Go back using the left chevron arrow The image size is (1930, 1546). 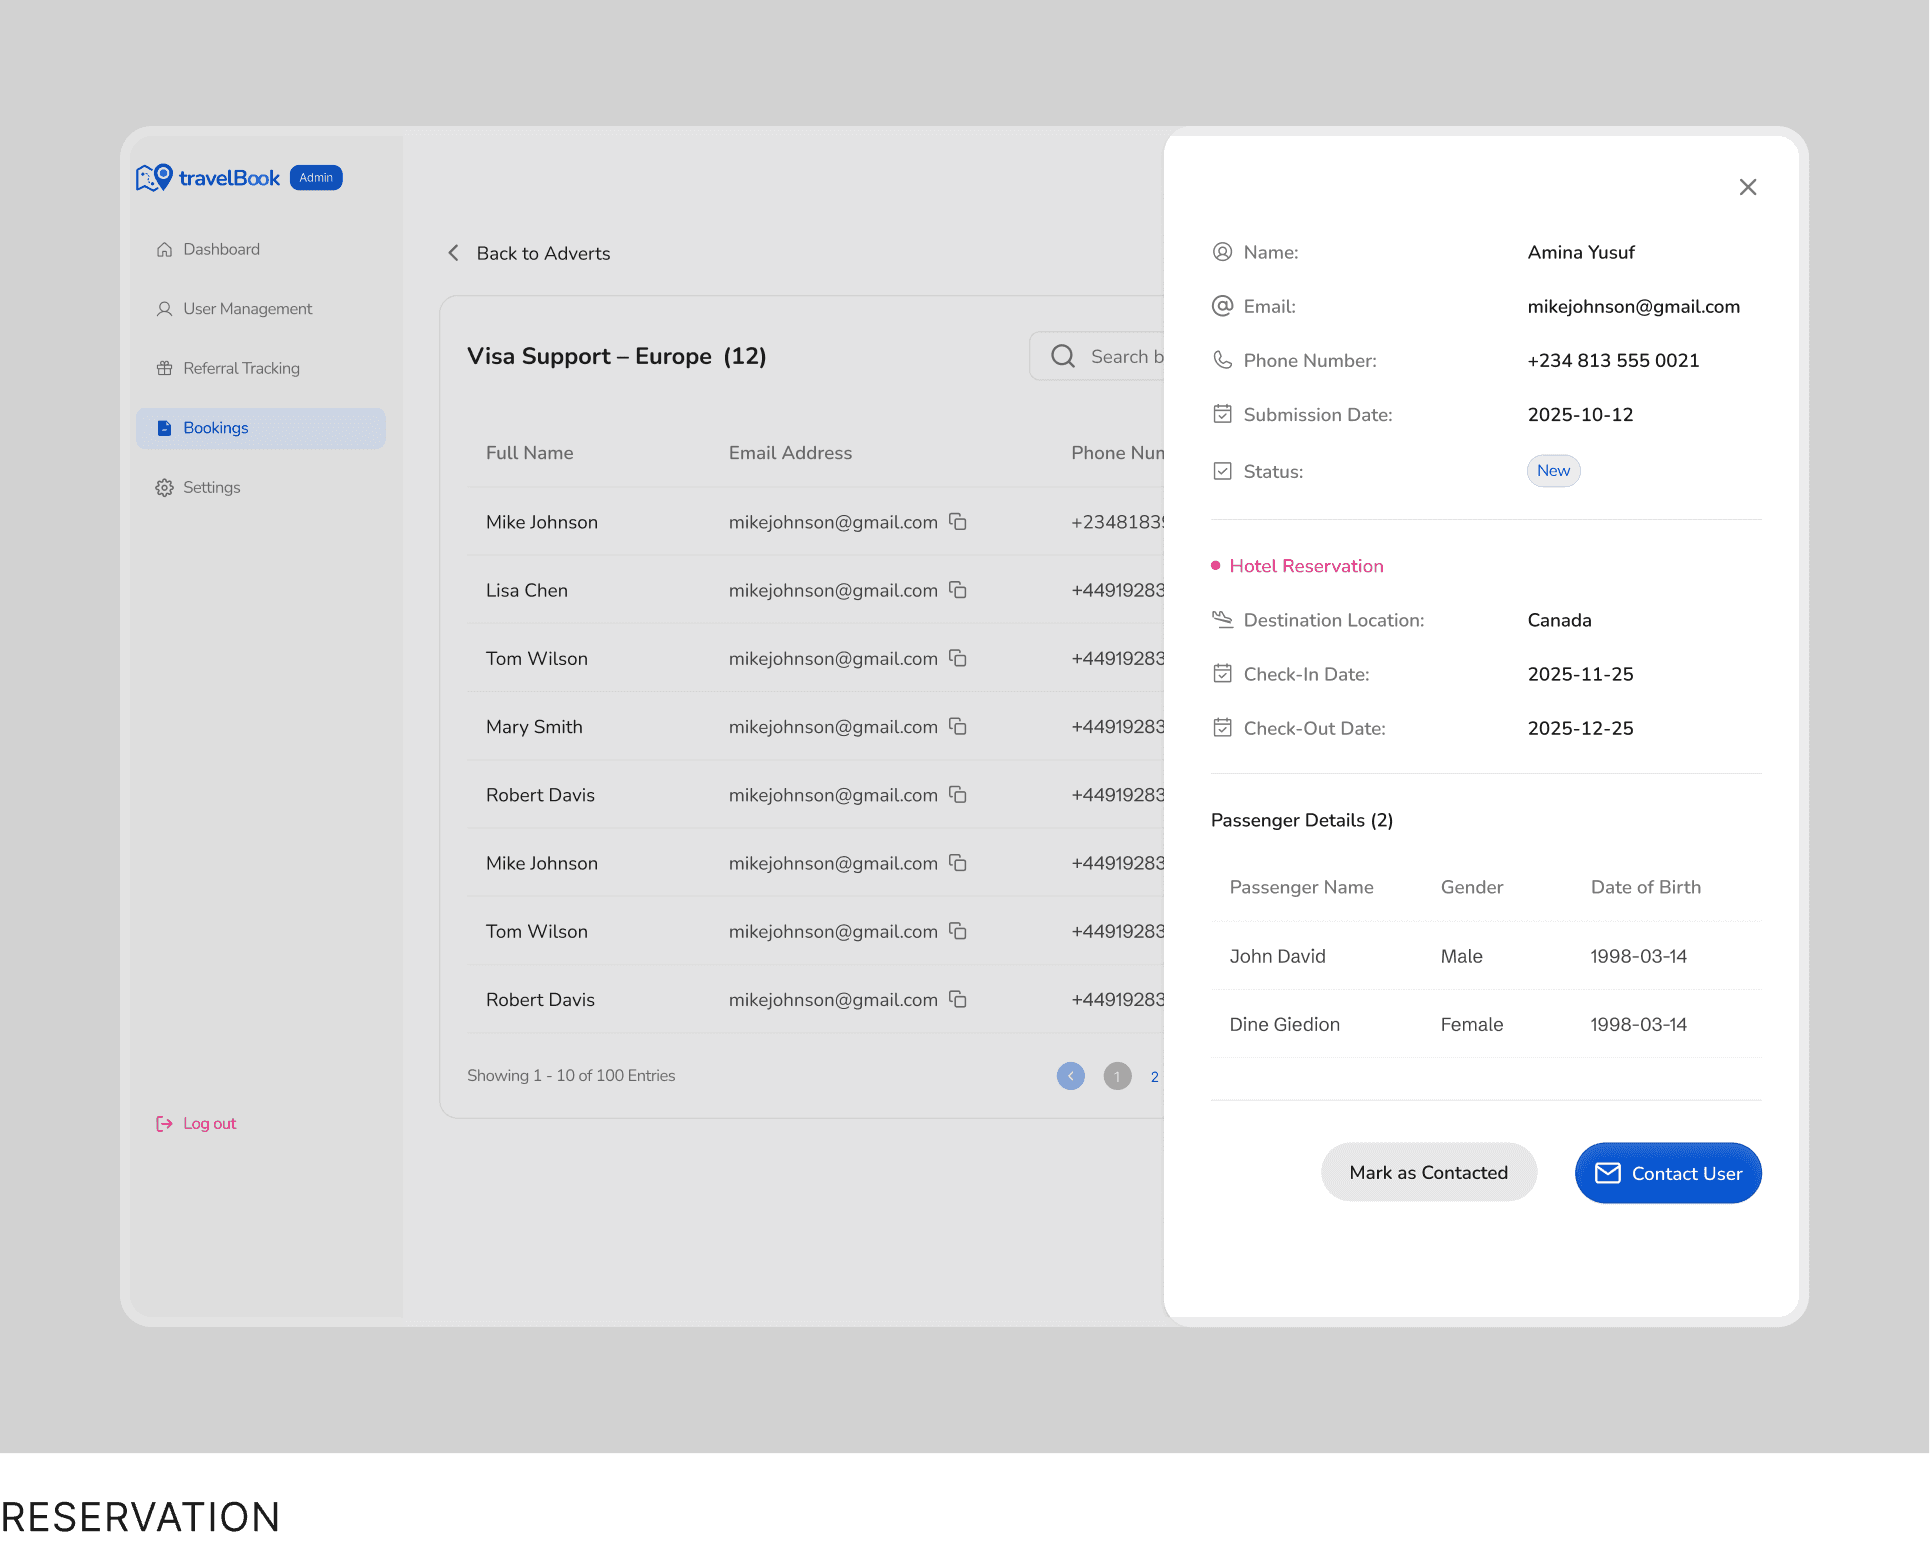454,253
